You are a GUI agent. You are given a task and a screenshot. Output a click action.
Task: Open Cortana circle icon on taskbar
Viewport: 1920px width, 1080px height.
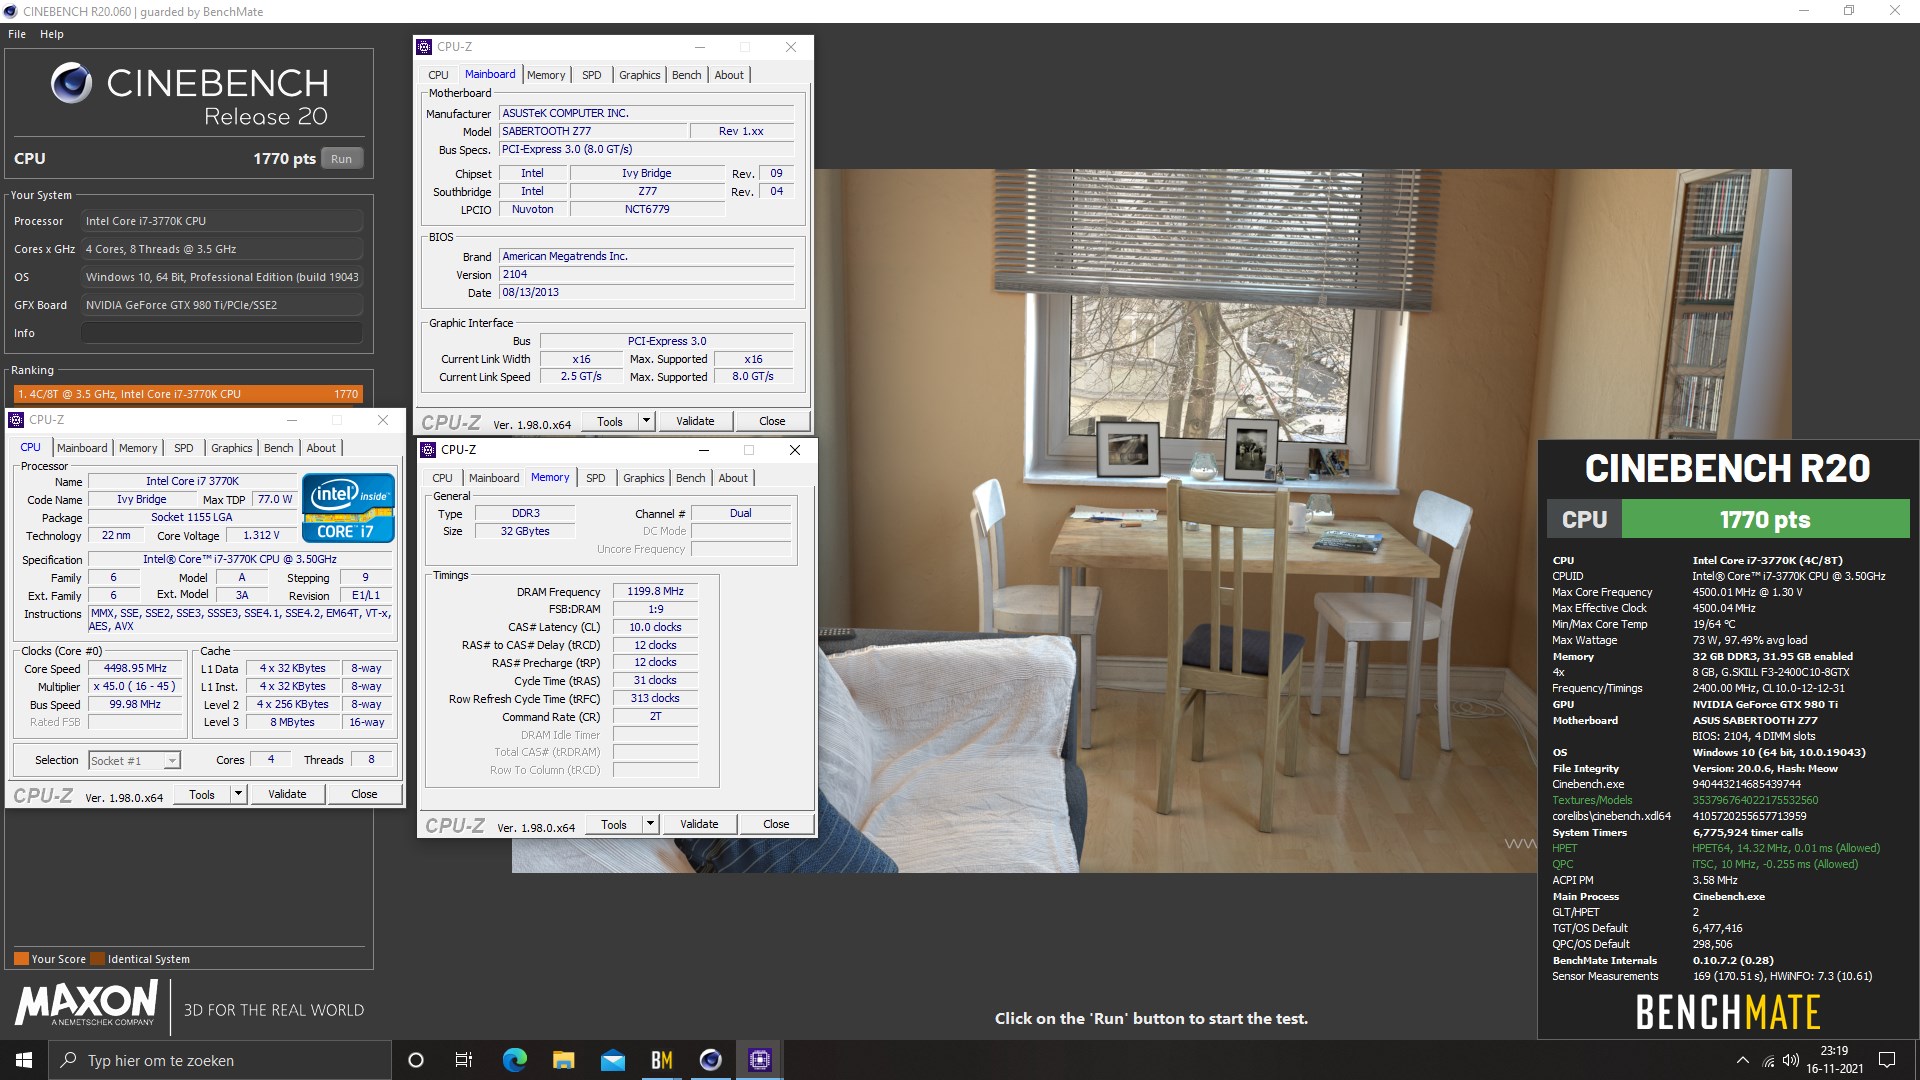[x=416, y=1060]
